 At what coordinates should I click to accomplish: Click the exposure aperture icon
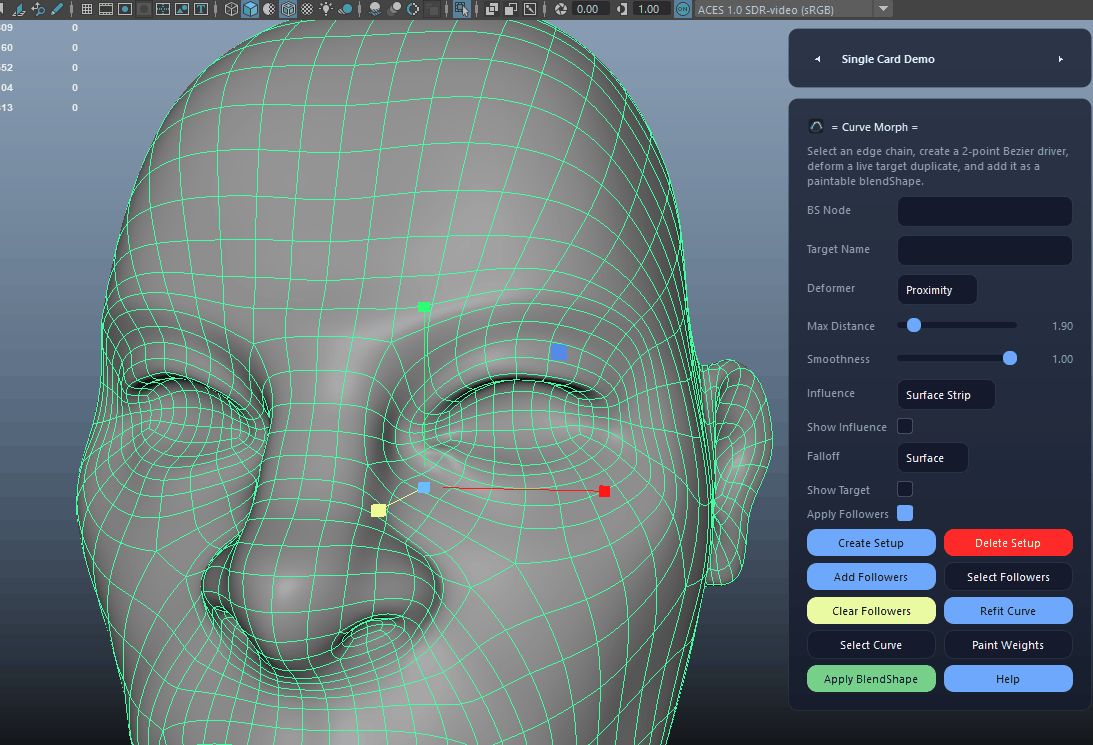tap(560, 9)
